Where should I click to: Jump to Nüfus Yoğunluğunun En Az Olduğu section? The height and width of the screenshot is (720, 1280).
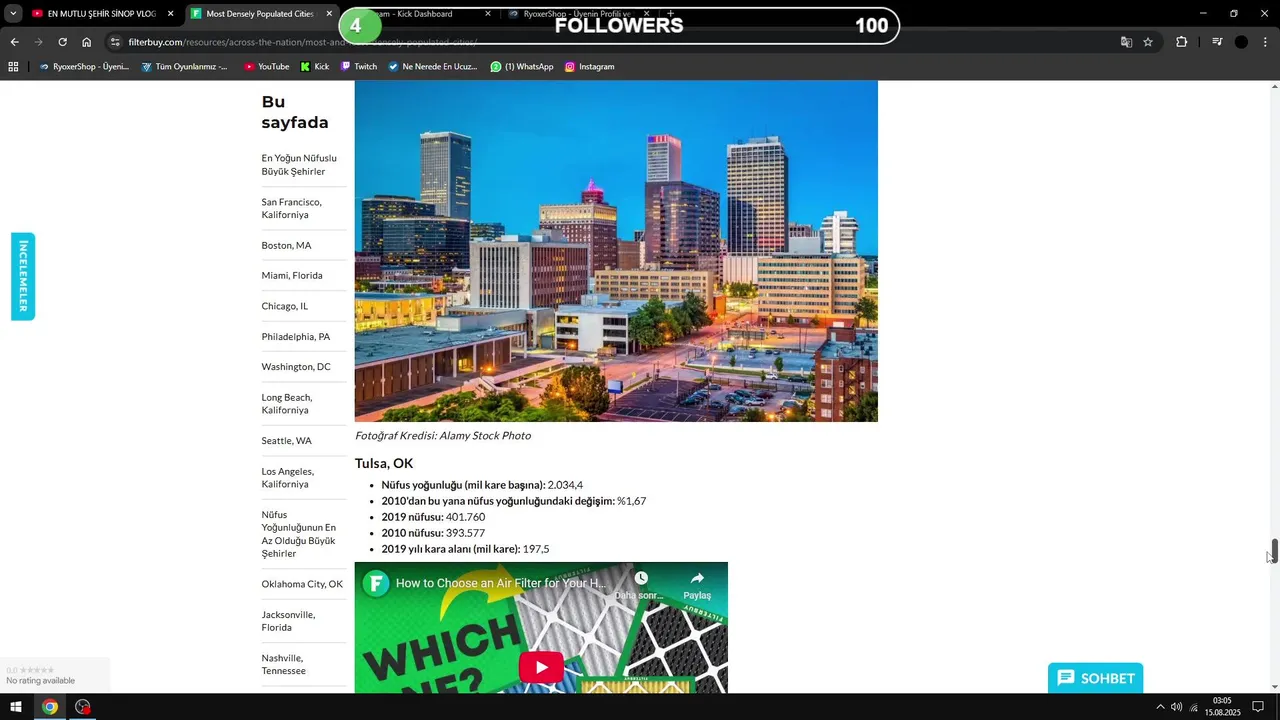299,534
